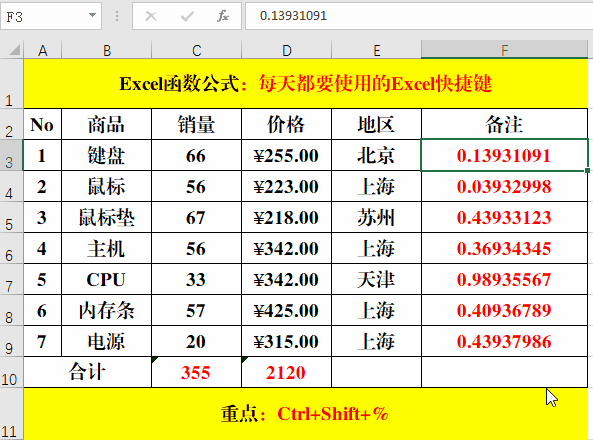This screenshot has width=593, height=440.
Task: Select remark cell 0.98935567
Action: (505, 279)
